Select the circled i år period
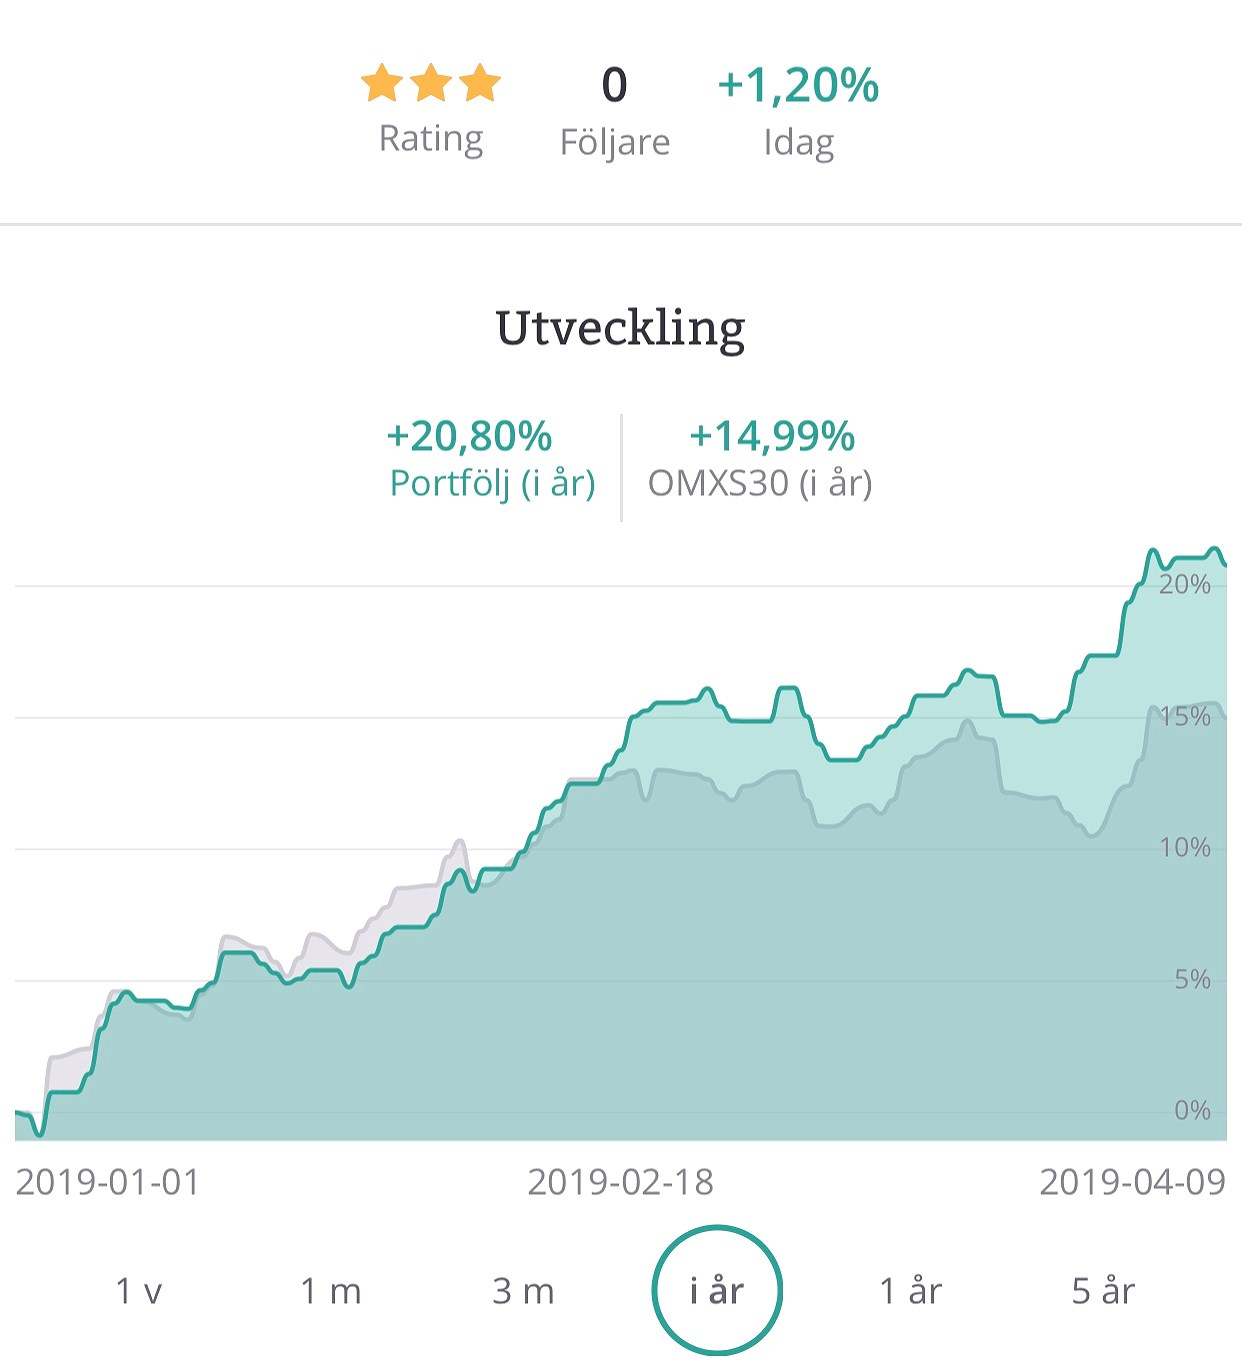1242x1364 pixels. (x=717, y=1290)
